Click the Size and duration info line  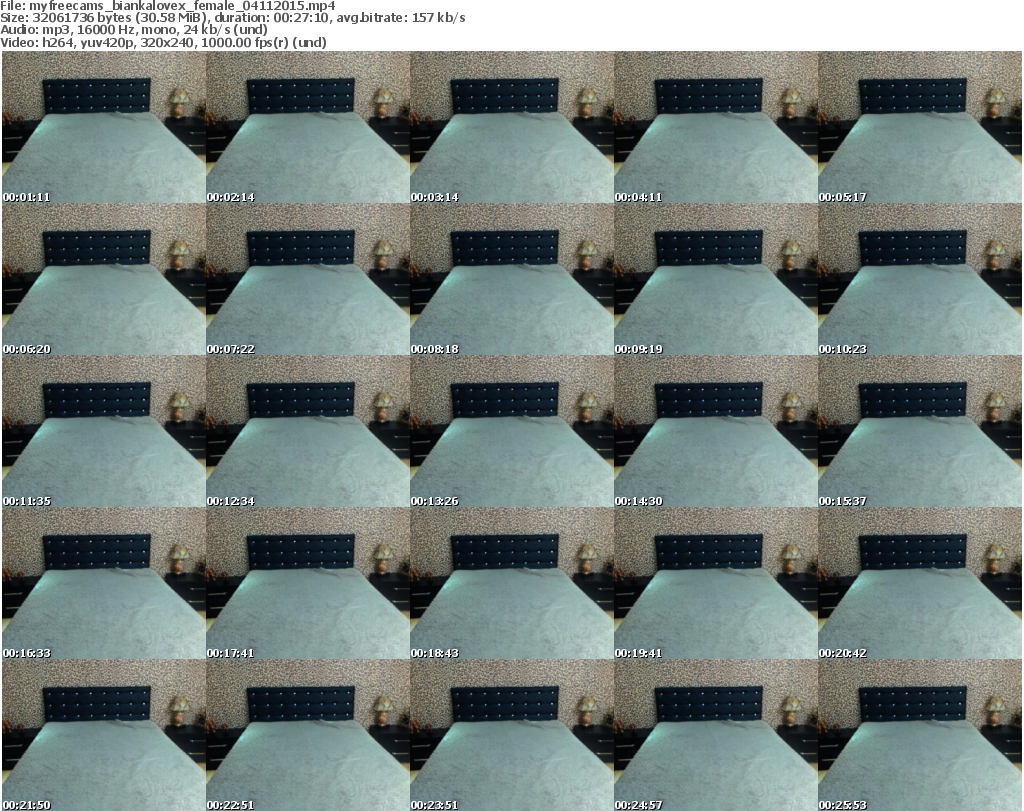tap(232, 18)
